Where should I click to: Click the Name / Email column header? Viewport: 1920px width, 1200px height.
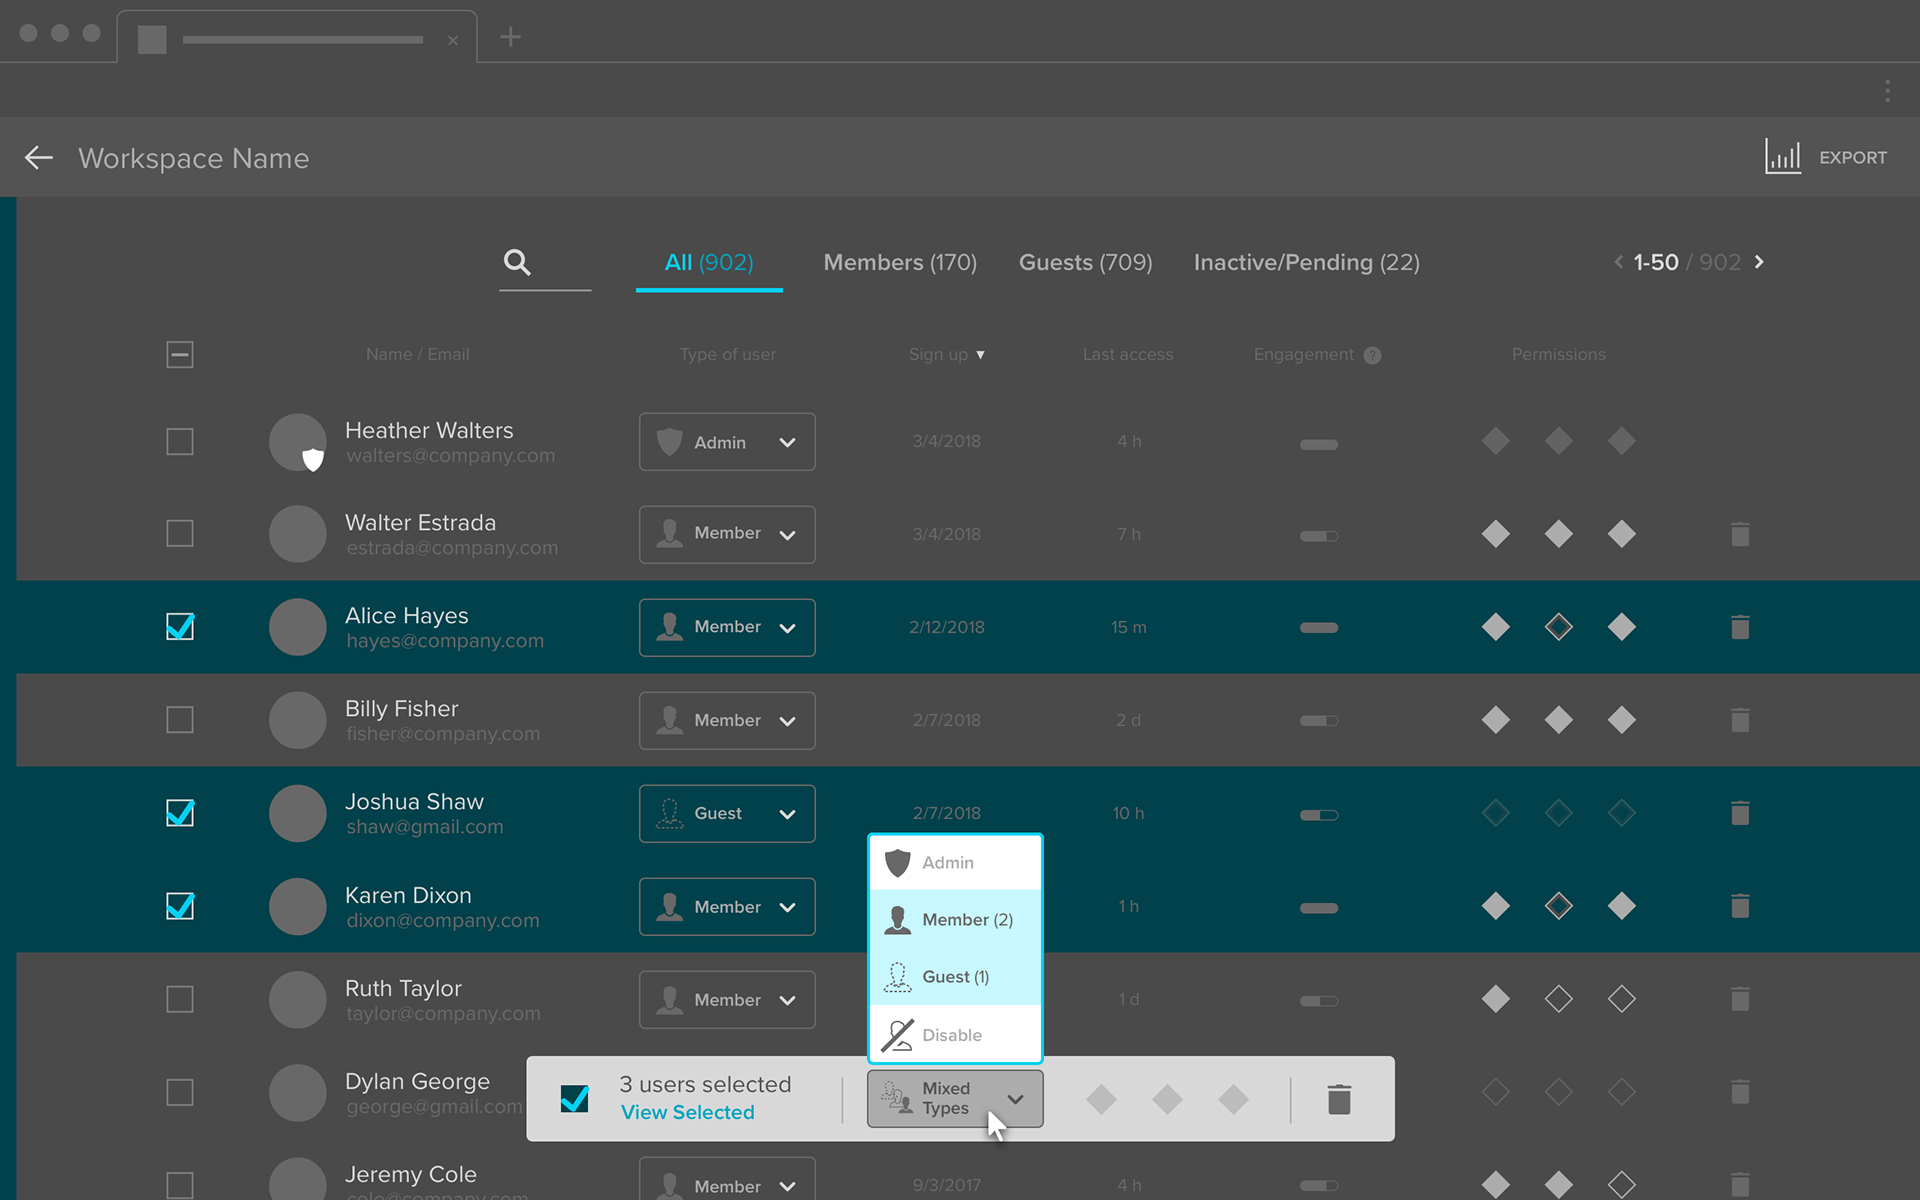[417, 354]
